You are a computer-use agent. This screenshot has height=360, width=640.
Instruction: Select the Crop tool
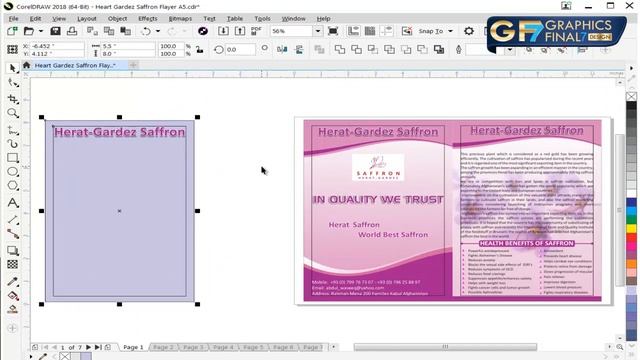click(x=13, y=99)
